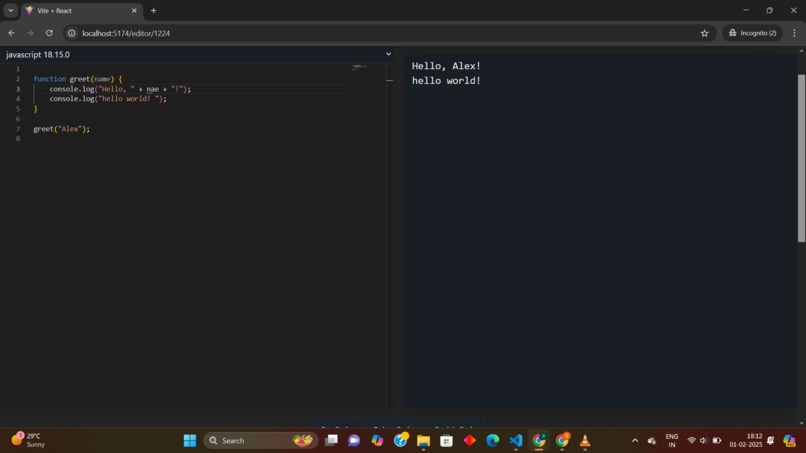
Task: Open the Incognito (2) profile button
Action: point(753,33)
